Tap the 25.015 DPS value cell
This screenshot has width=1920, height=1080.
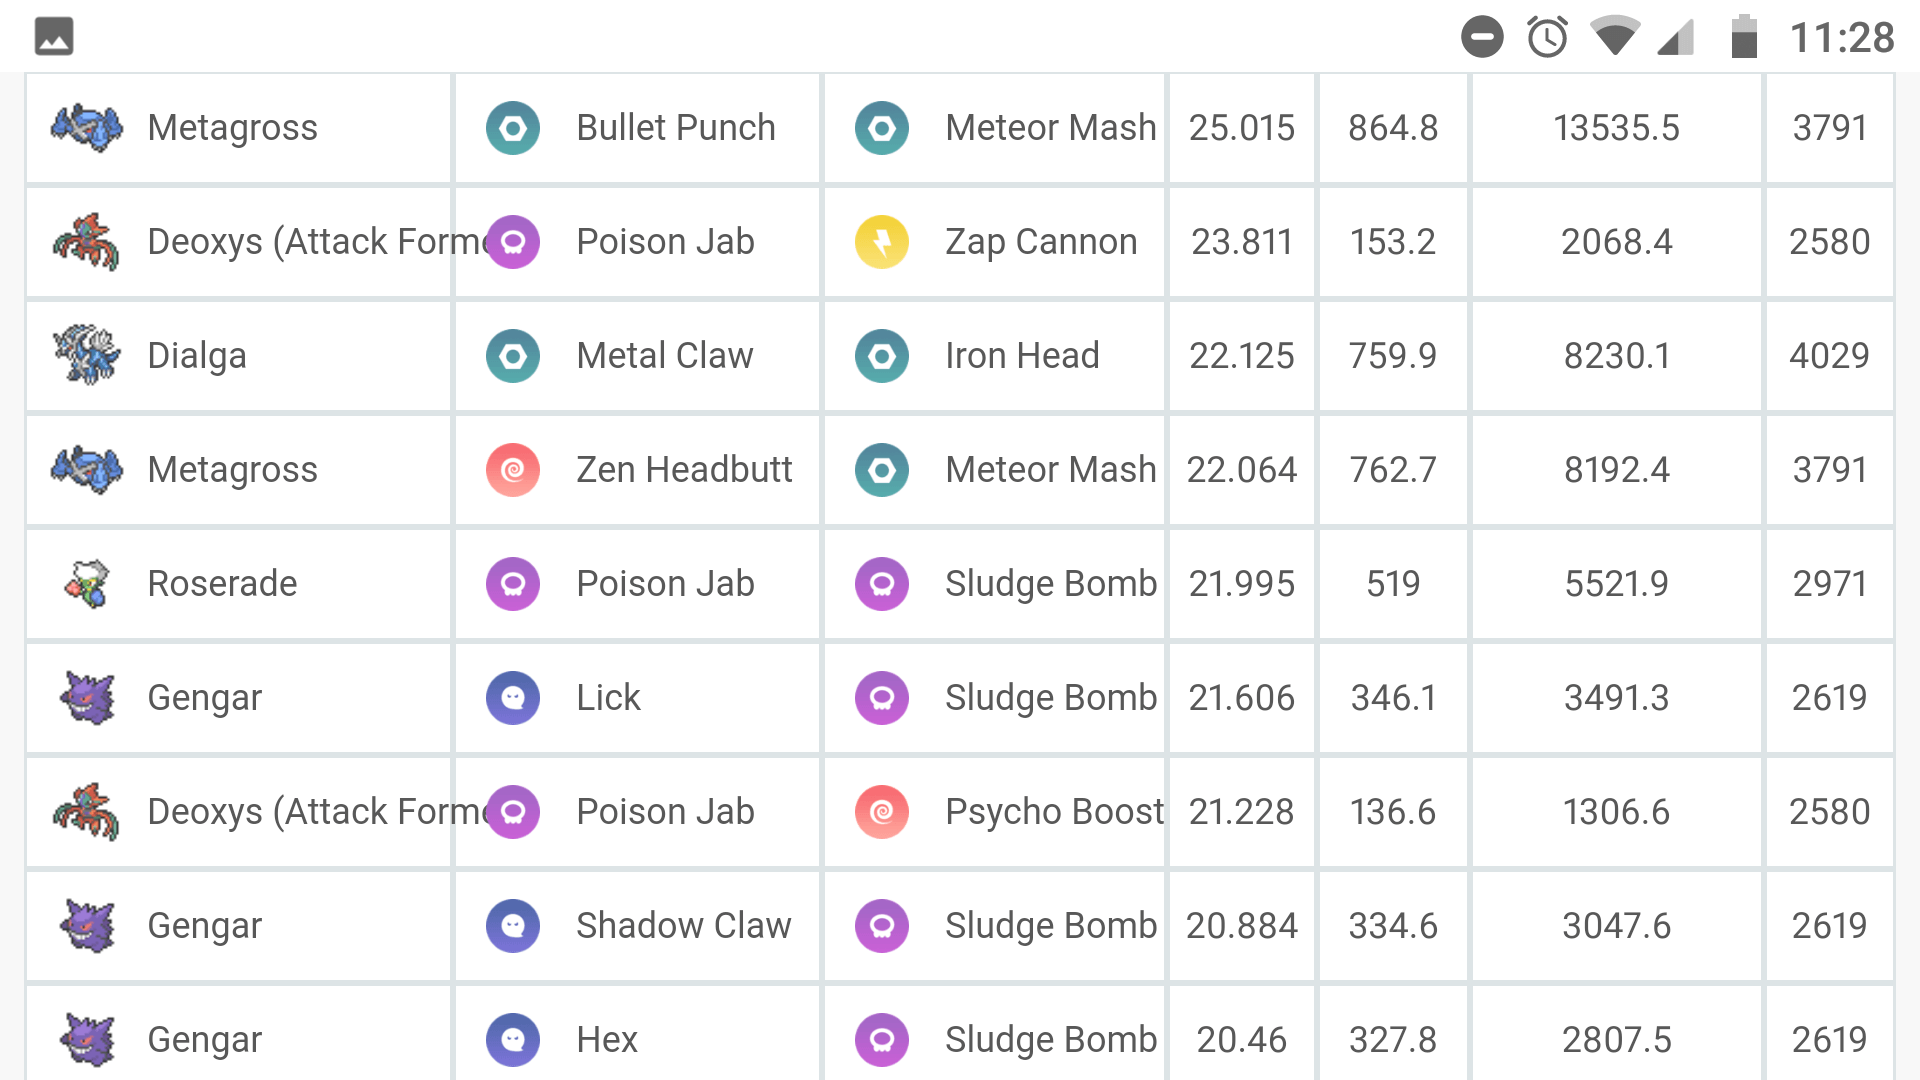pos(1242,128)
